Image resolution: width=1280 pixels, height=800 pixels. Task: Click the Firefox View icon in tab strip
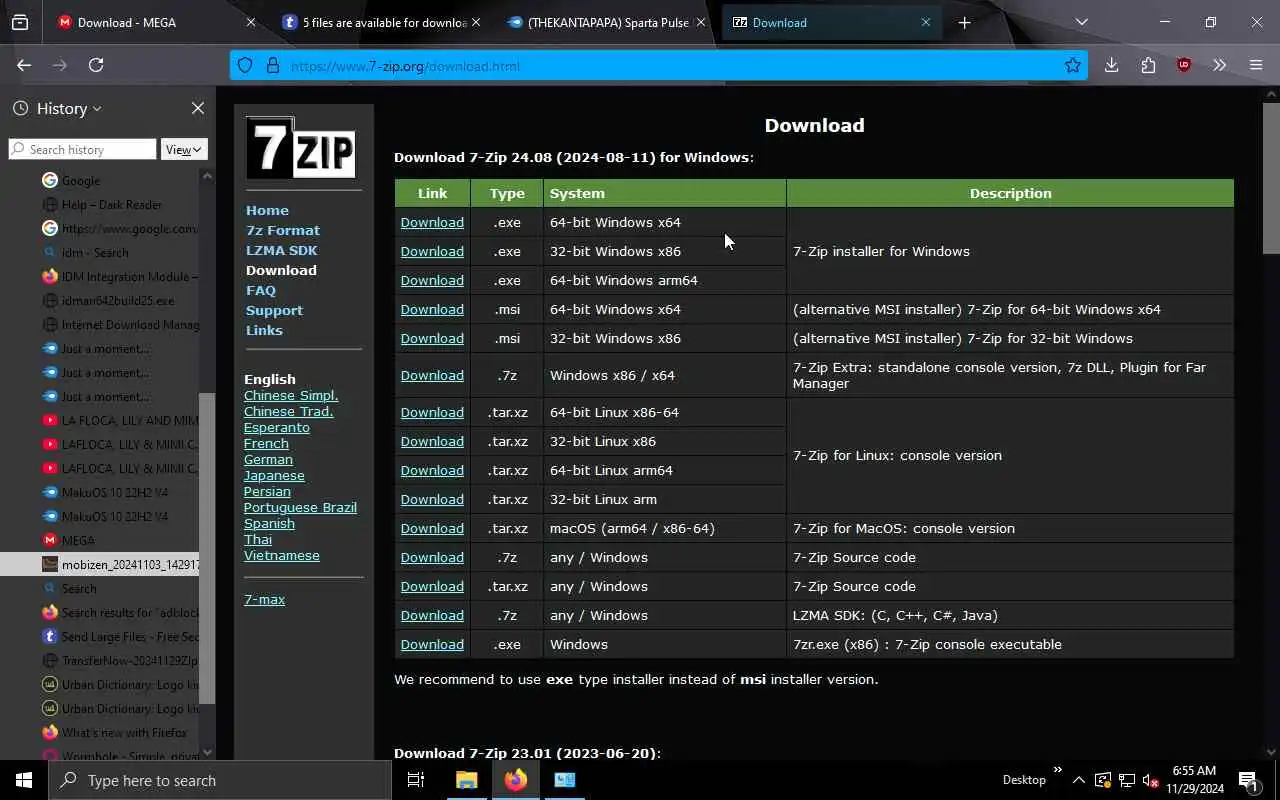click(20, 22)
